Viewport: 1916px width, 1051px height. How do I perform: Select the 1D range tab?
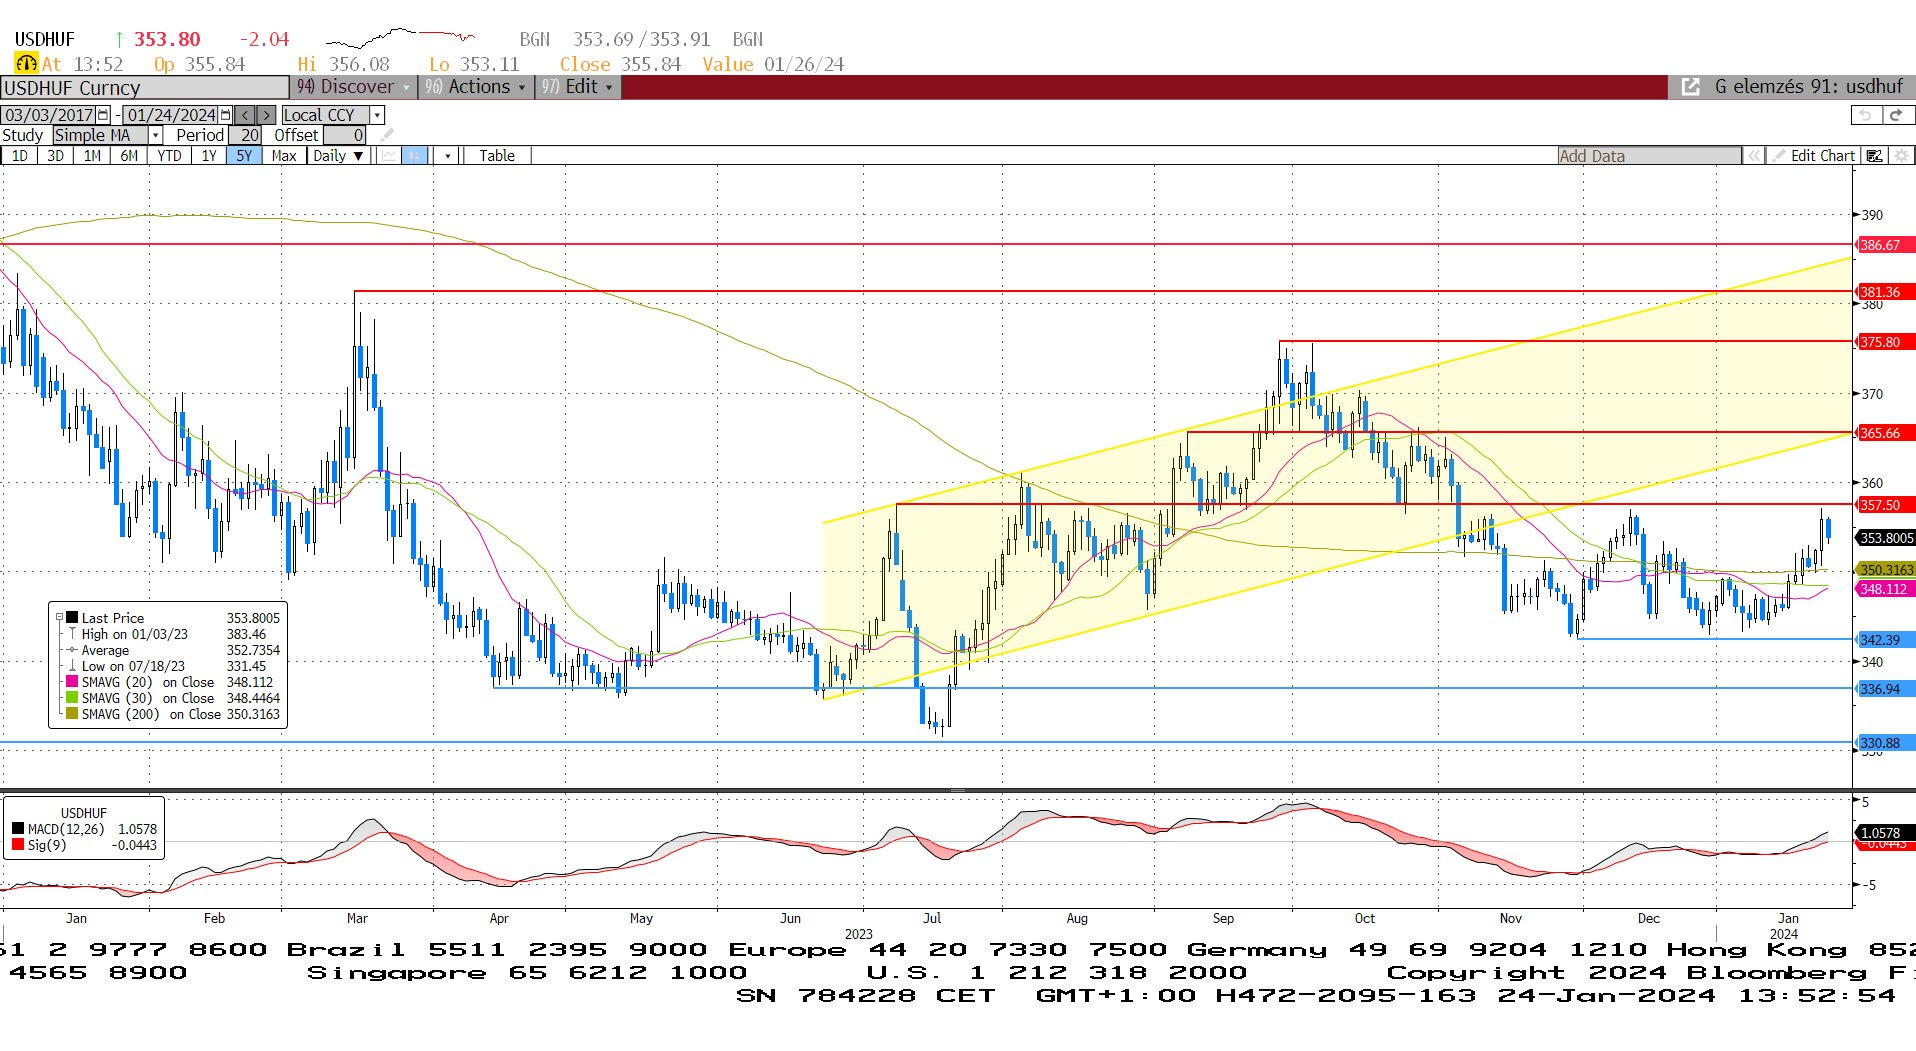pos(20,156)
